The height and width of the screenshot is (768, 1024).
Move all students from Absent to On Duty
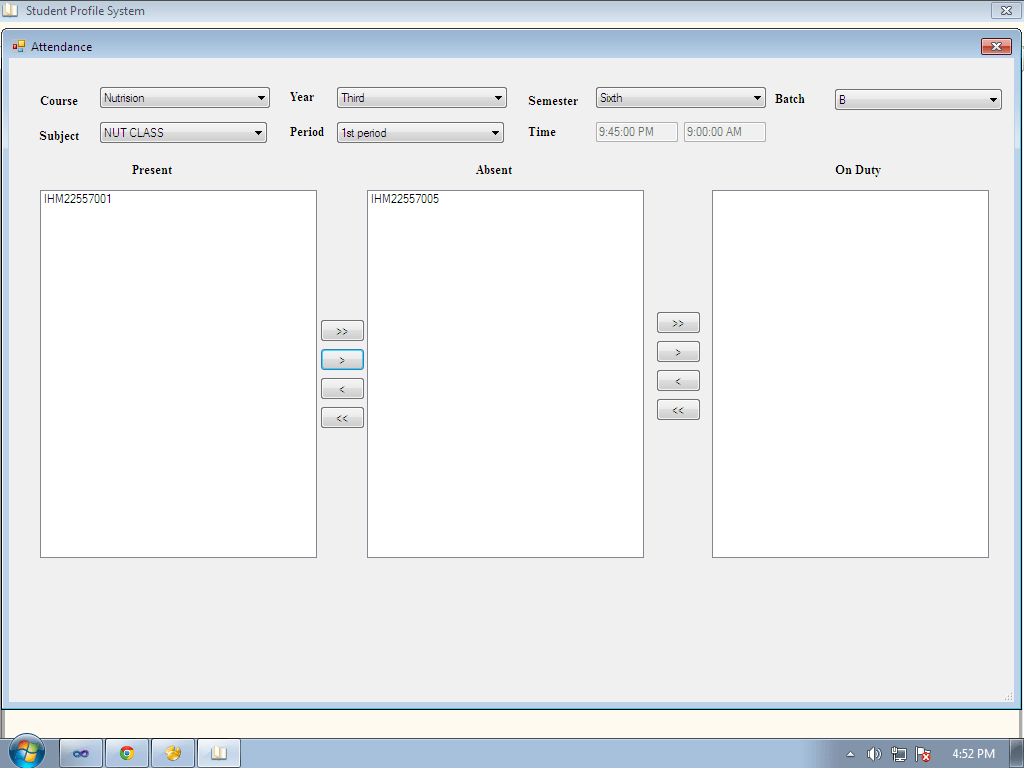[678, 323]
